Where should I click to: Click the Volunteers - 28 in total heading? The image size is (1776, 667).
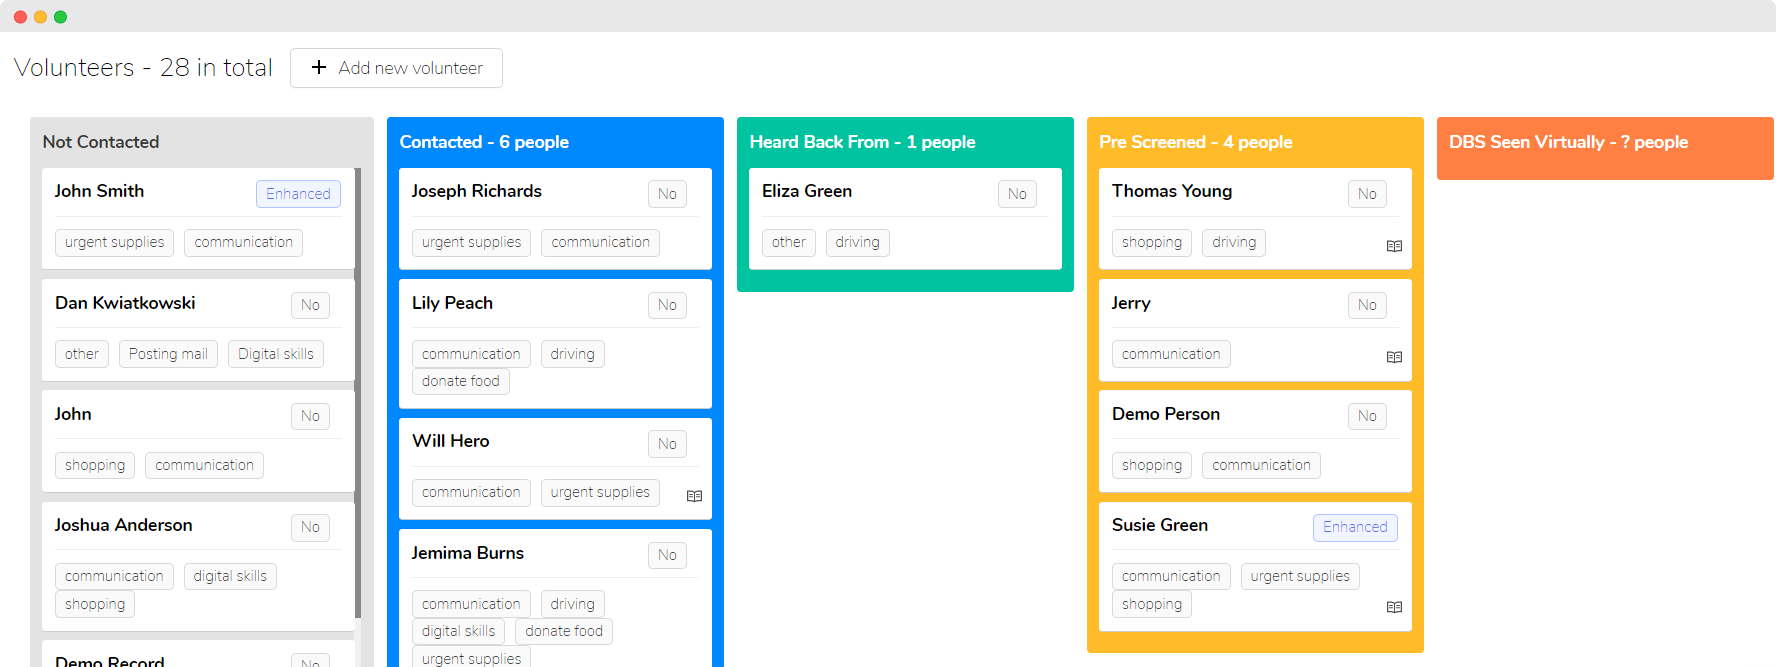[143, 67]
